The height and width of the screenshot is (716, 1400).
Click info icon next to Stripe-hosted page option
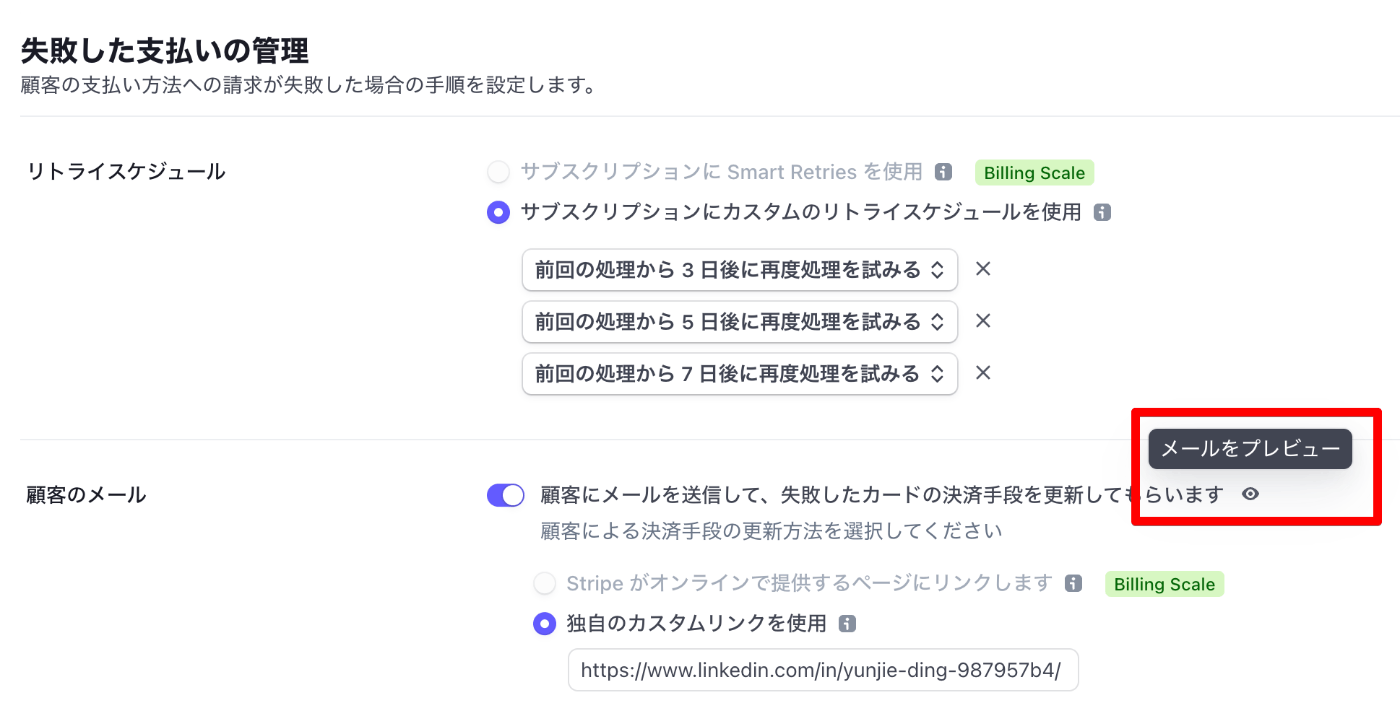pos(1073,583)
